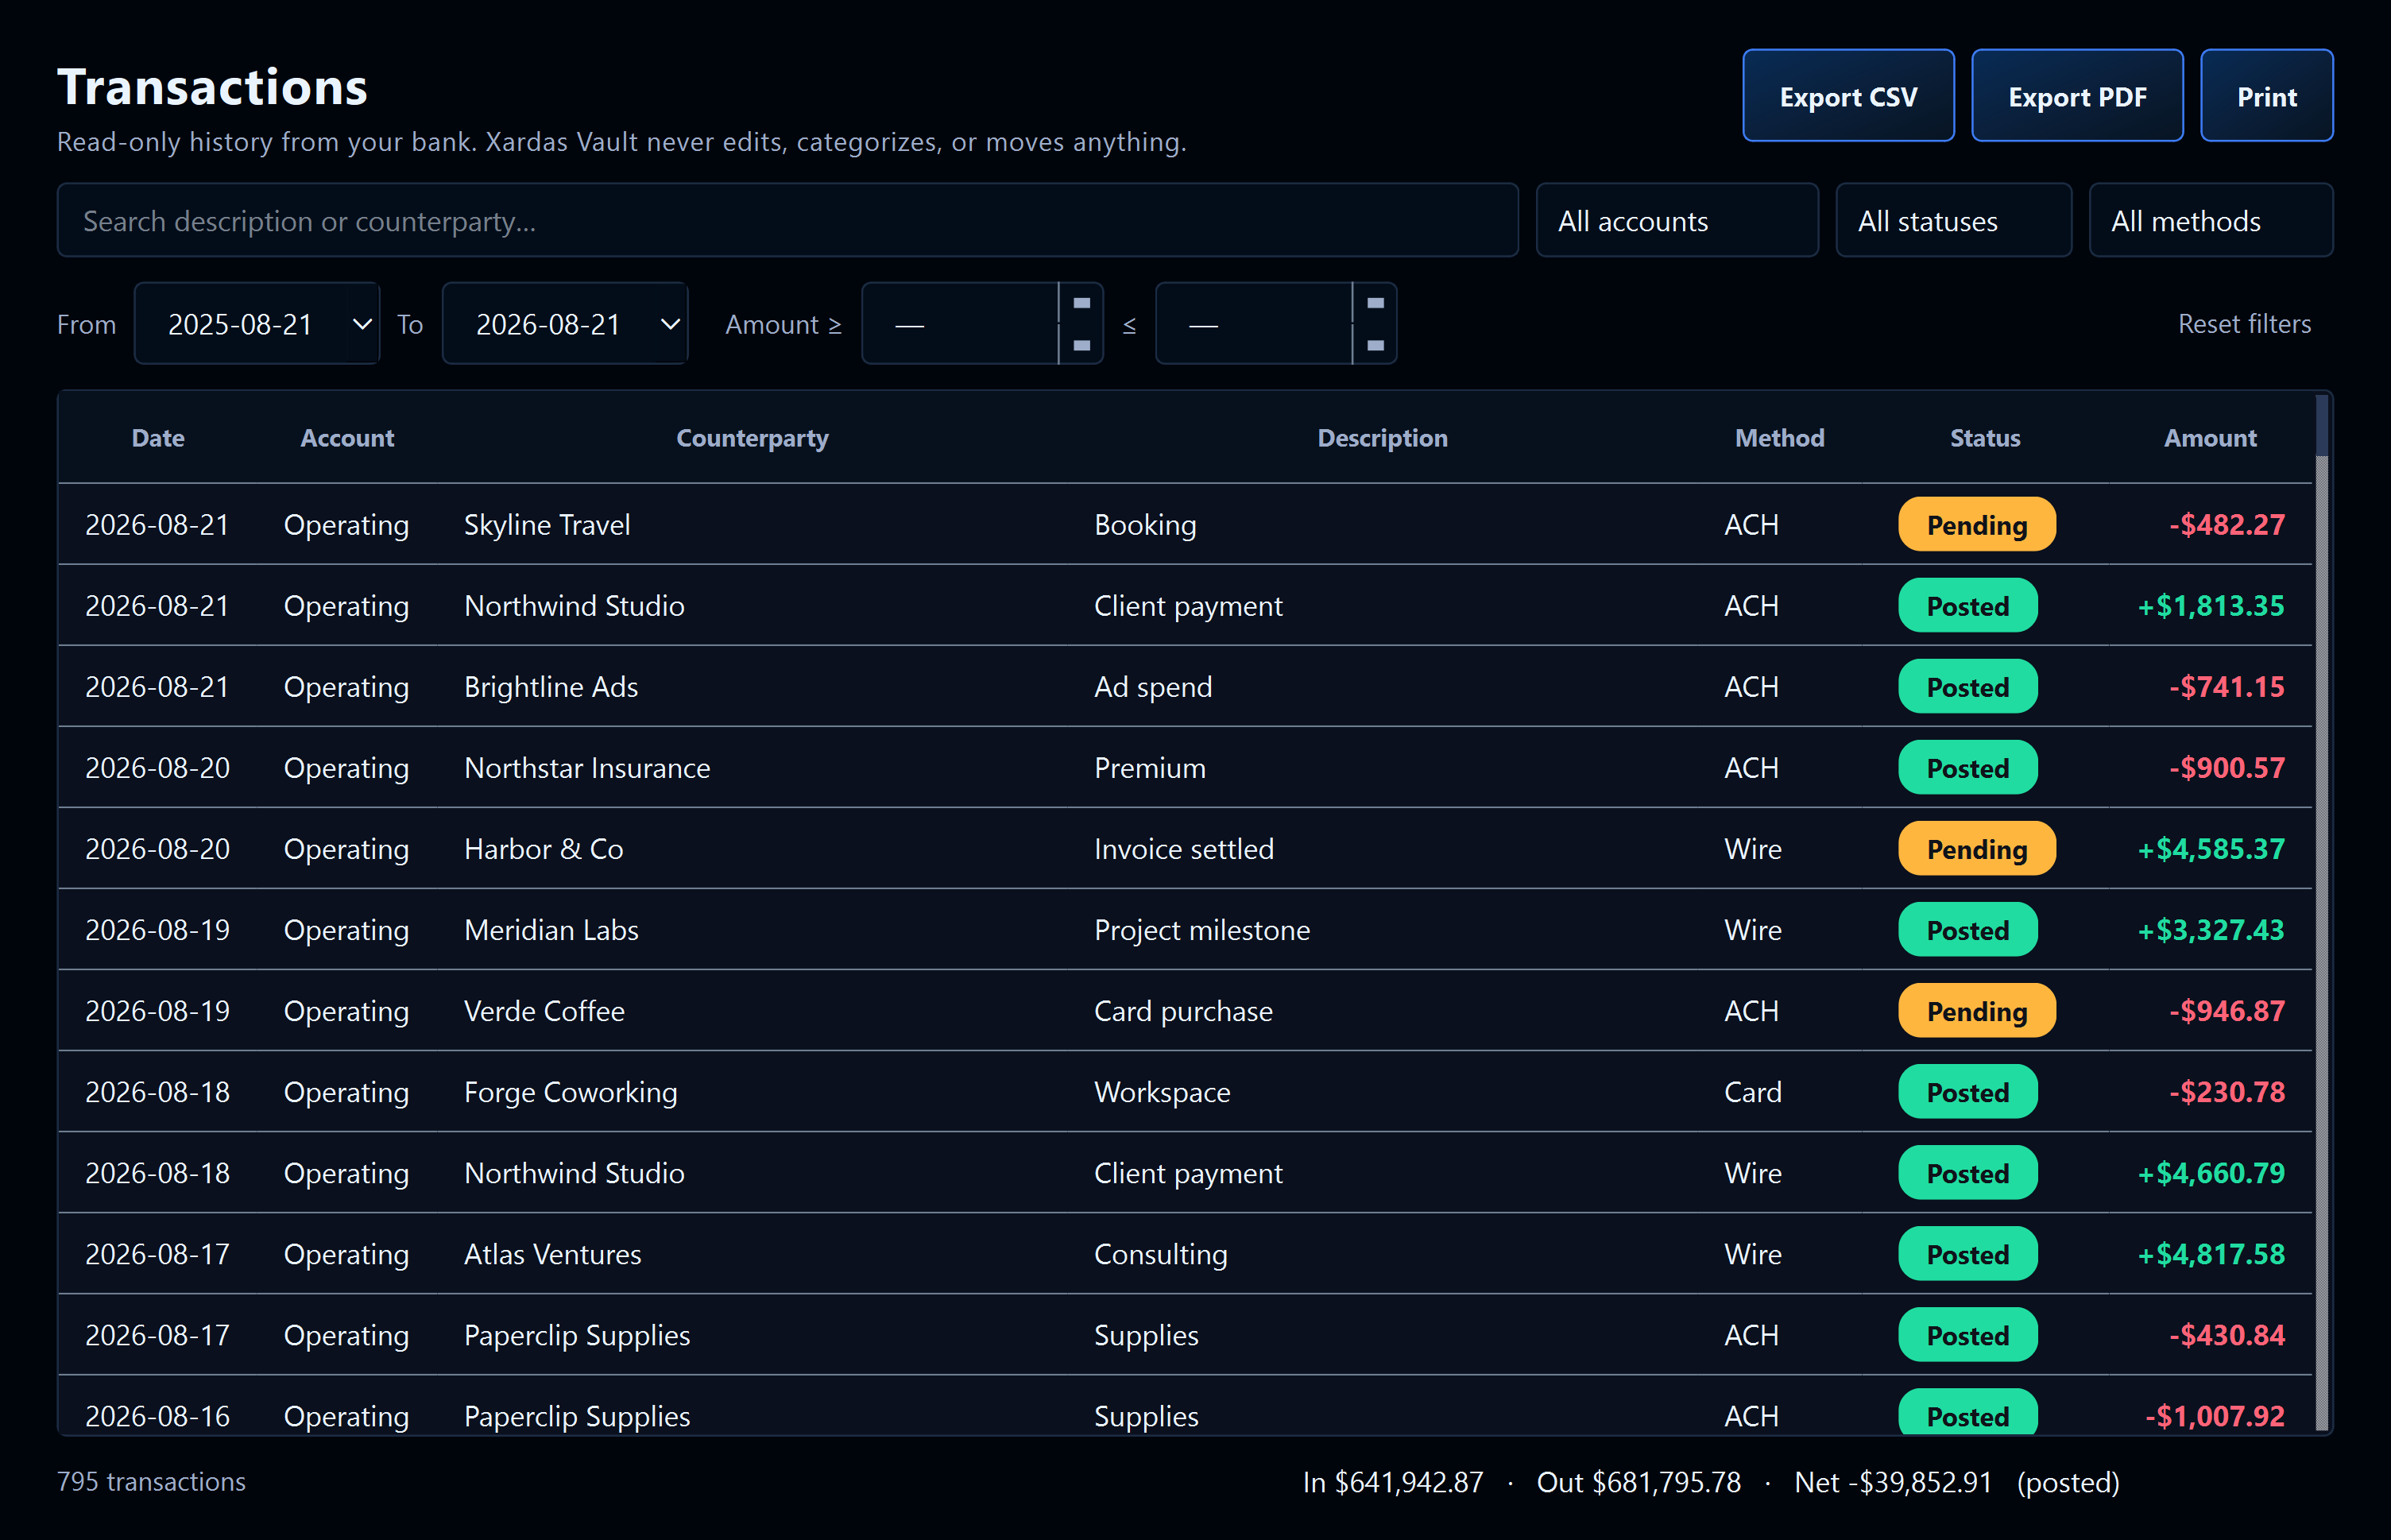Sort by the Date column header
The height and width of the screenshot is (1540, 2391).
coord(158,438)
